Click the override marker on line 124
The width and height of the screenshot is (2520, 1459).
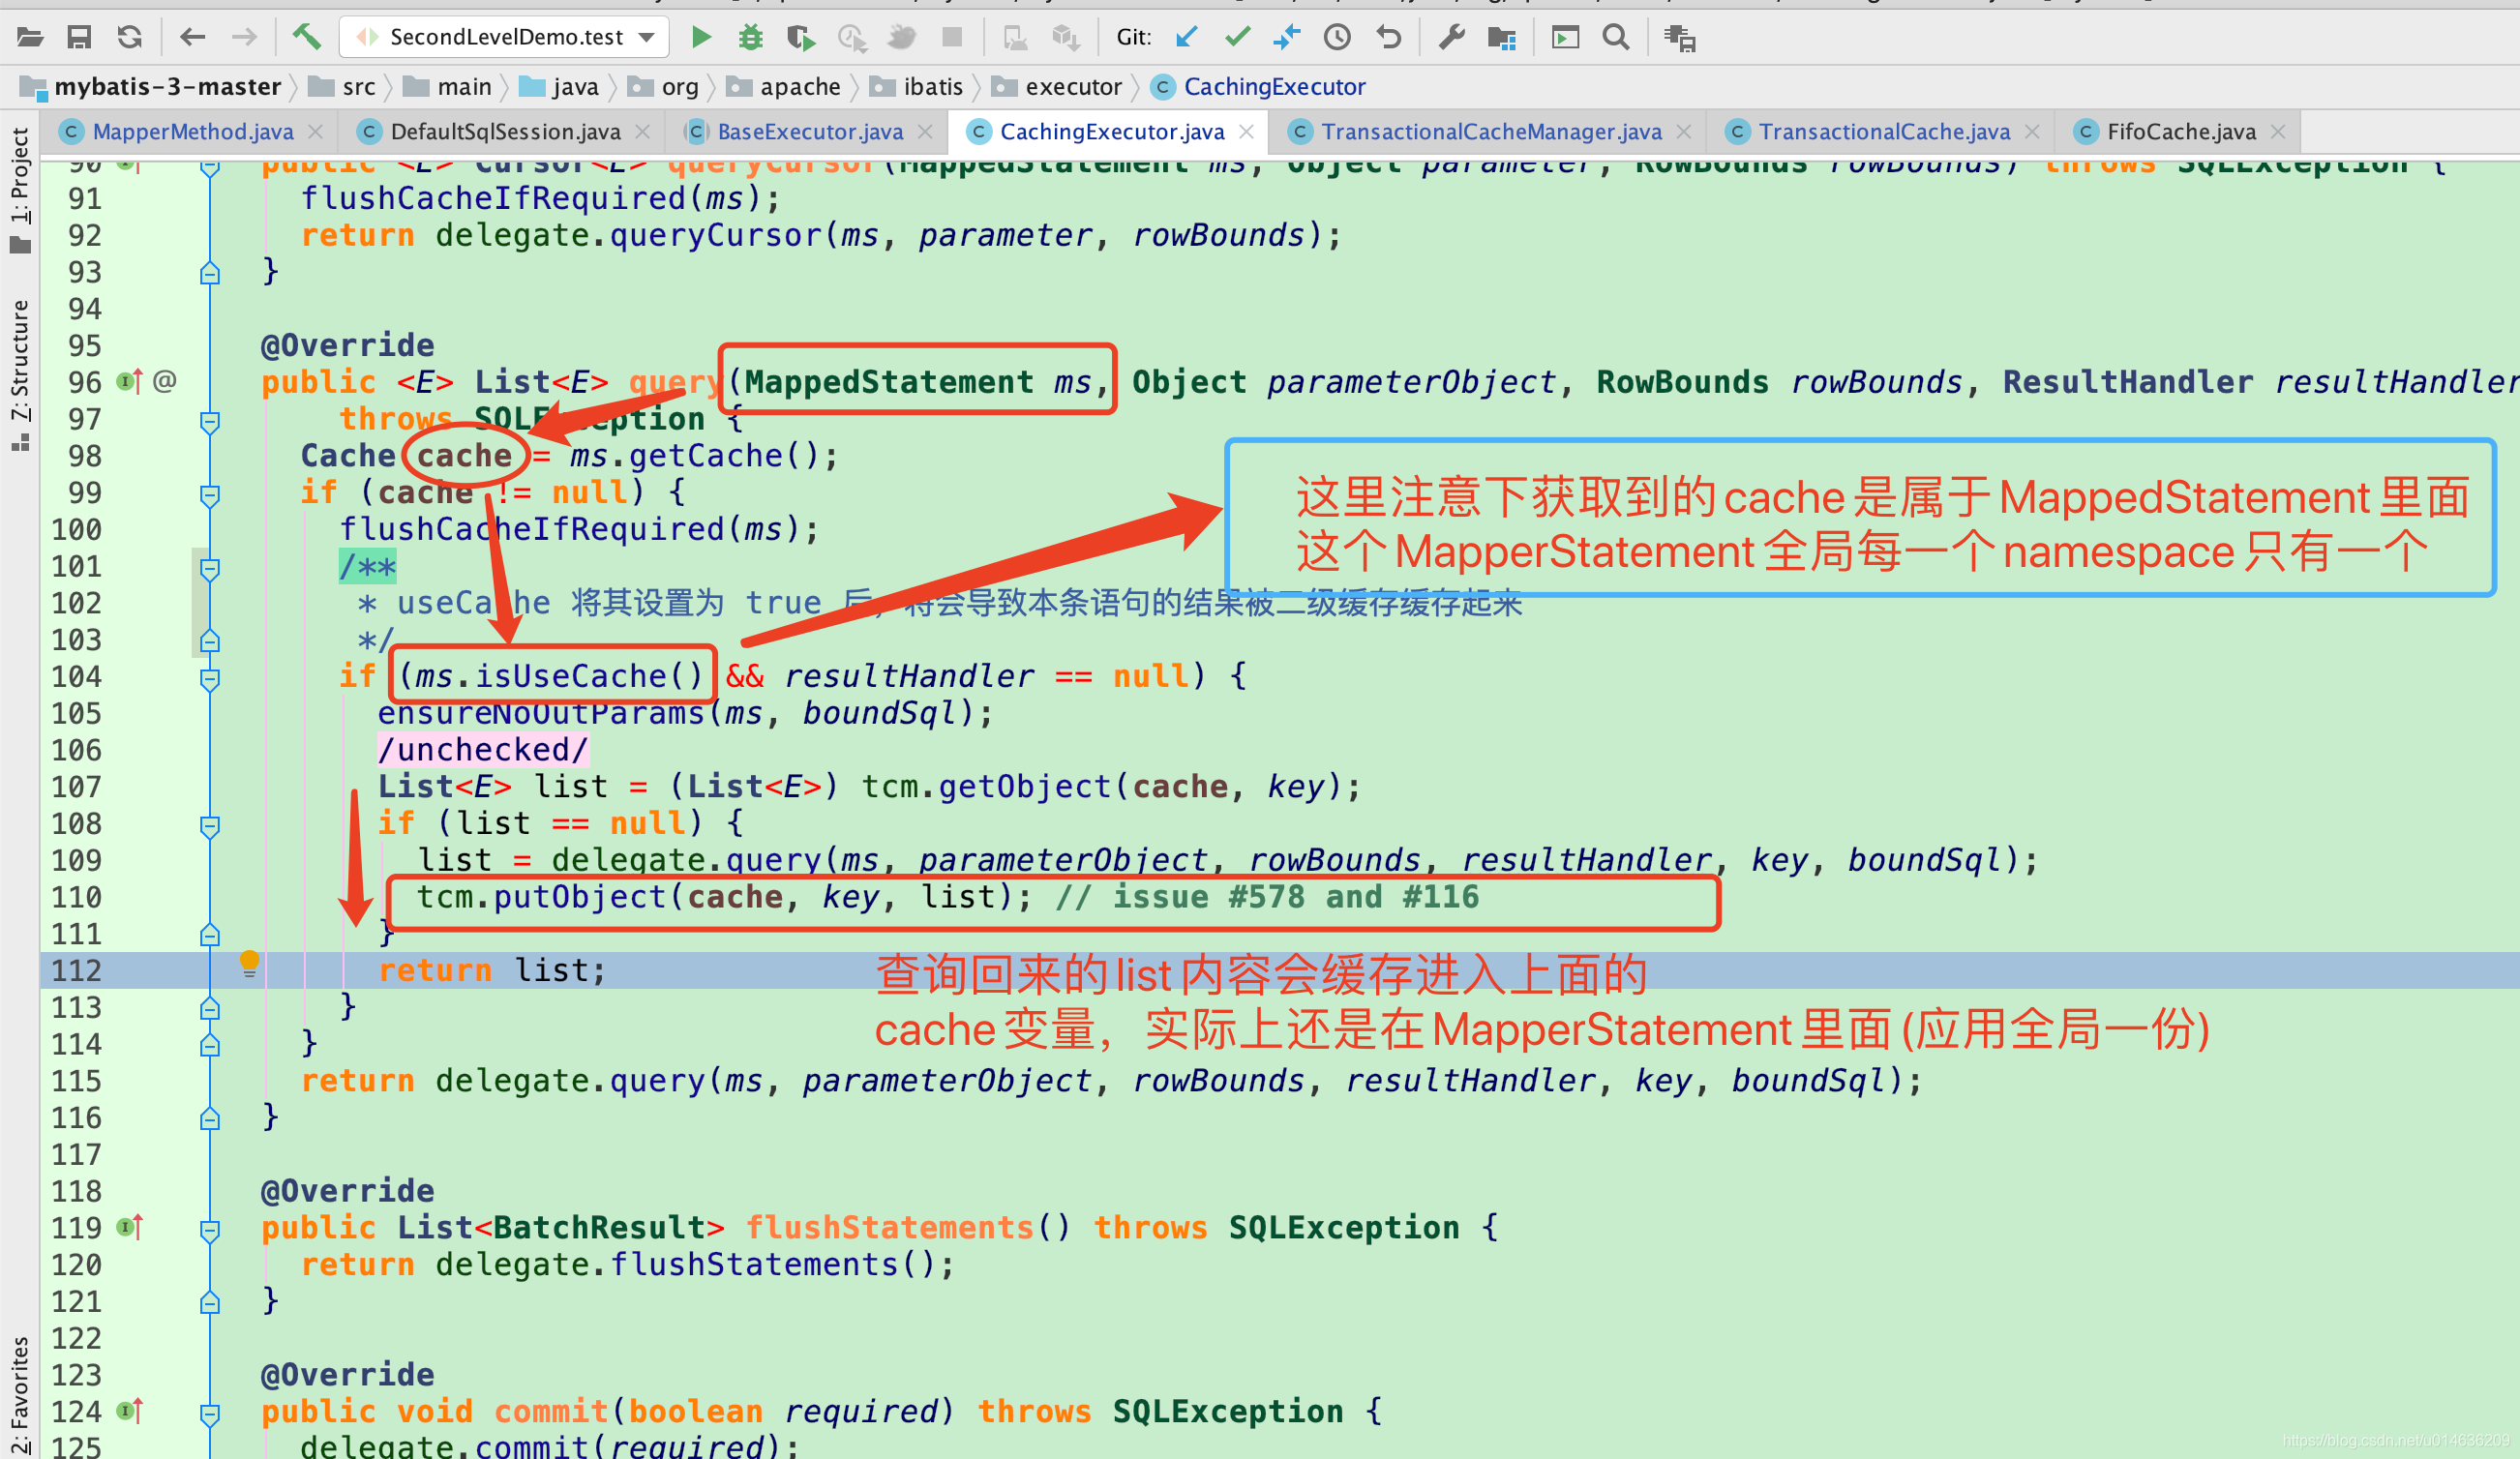130,1411
